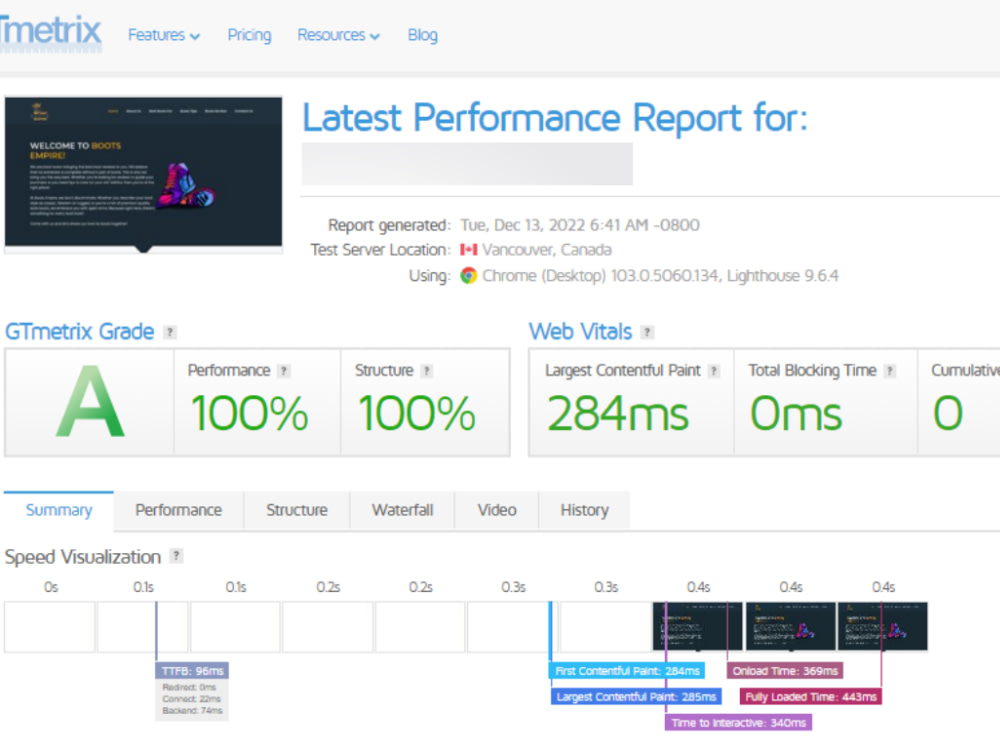Click the Speed Visualization help icon
Image resolution: width=1000 pixels, height=750 pixels.
click(177, 555)
